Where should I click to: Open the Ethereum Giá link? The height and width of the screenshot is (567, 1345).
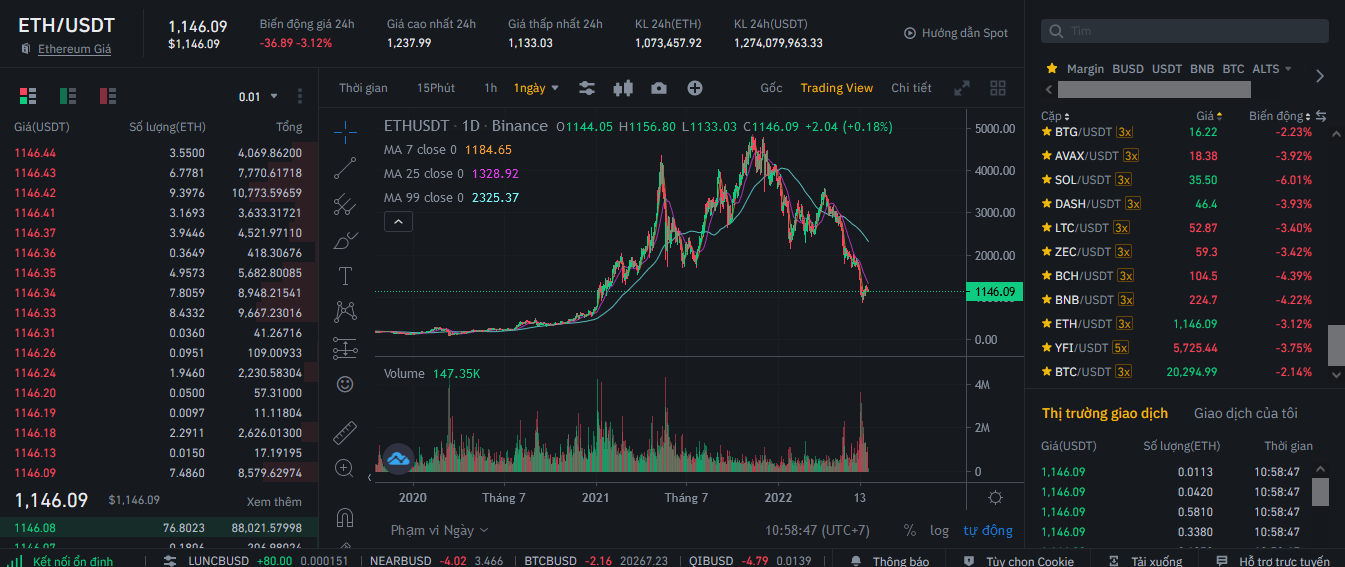[x=74, y=49]
